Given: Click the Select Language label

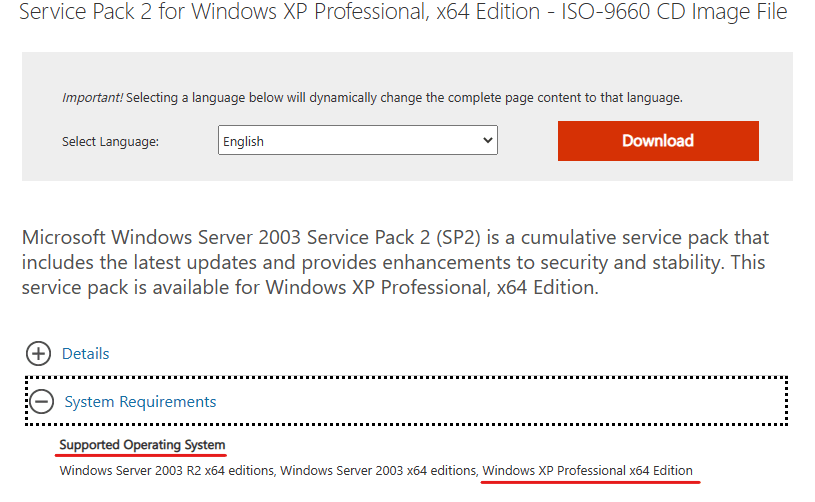Looking at the screenshot, I should coord(110,141).
